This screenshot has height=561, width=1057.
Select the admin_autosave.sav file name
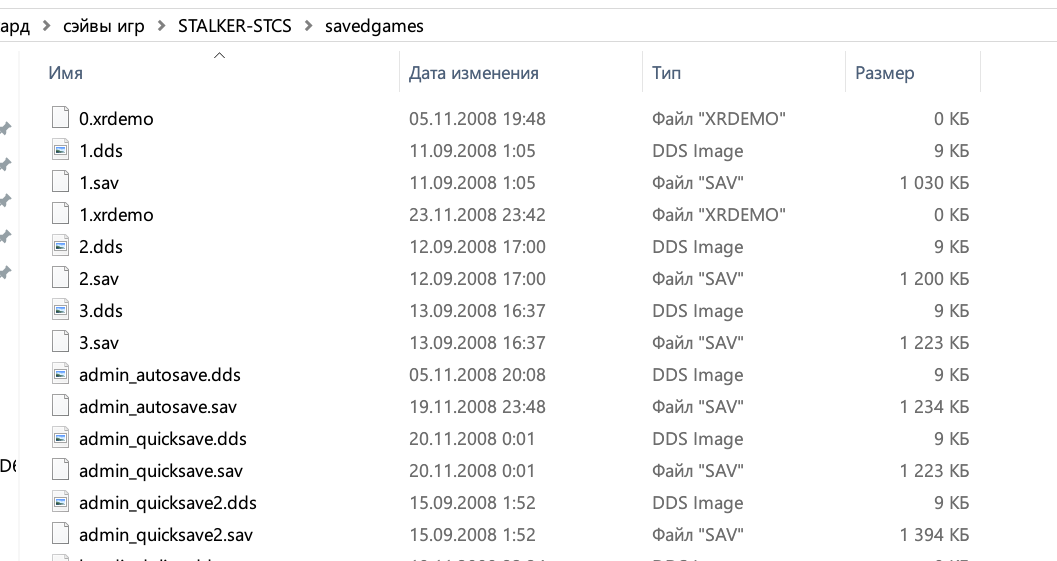158,407
